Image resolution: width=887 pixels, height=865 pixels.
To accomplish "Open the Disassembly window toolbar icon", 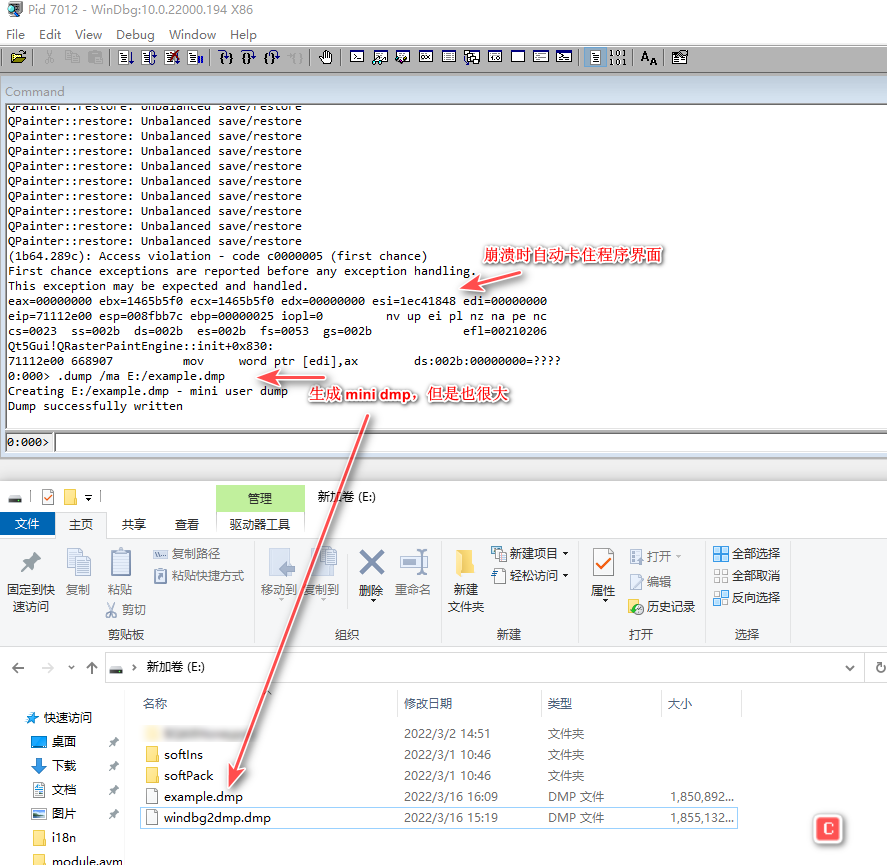I will 495,57.
